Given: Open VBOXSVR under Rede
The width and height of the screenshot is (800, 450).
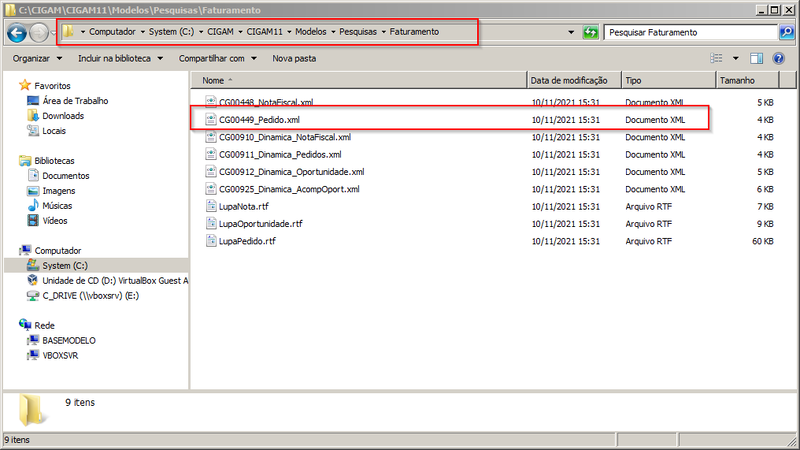Looking at the screenshot, I should coord(60,356).
